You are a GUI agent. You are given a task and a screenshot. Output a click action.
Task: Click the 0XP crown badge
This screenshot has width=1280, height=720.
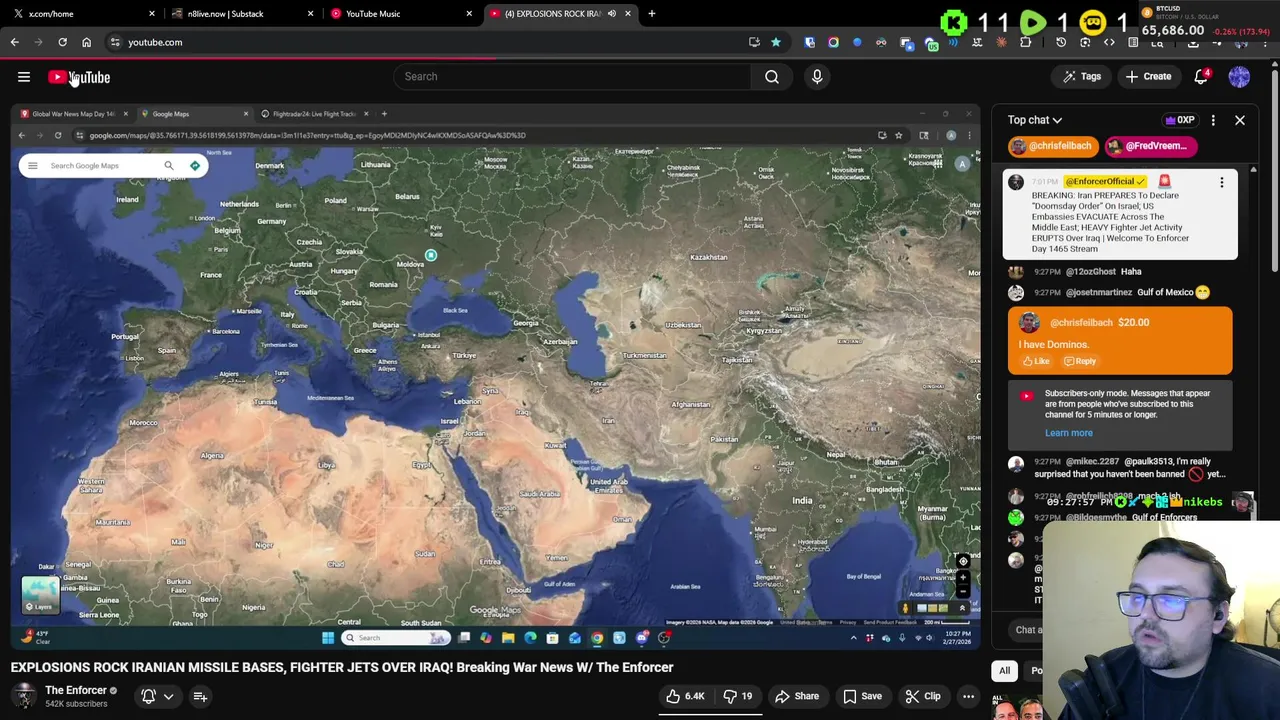(x=1180, y=120)
